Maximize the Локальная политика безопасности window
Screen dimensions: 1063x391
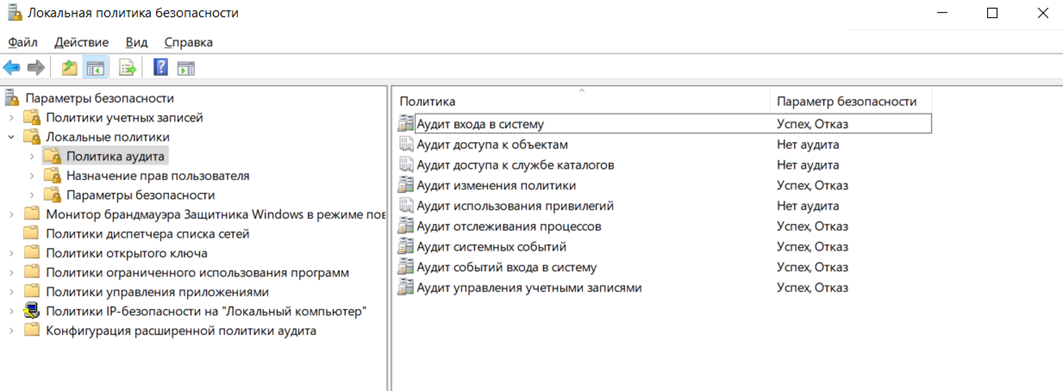click(x=992, y=13)
